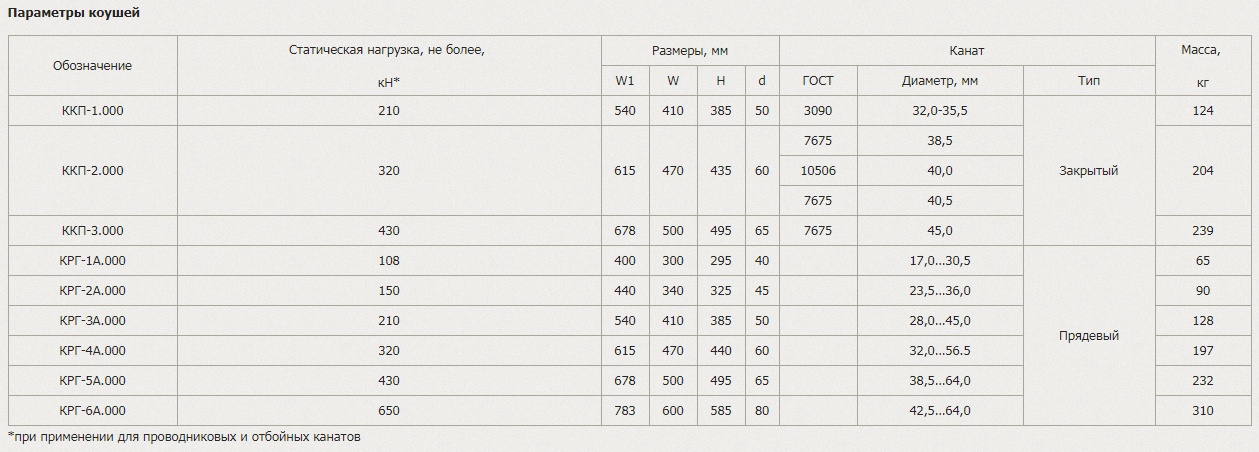
Task: Click the ККП-3.000 designation cell
Action: coord(93,231)
